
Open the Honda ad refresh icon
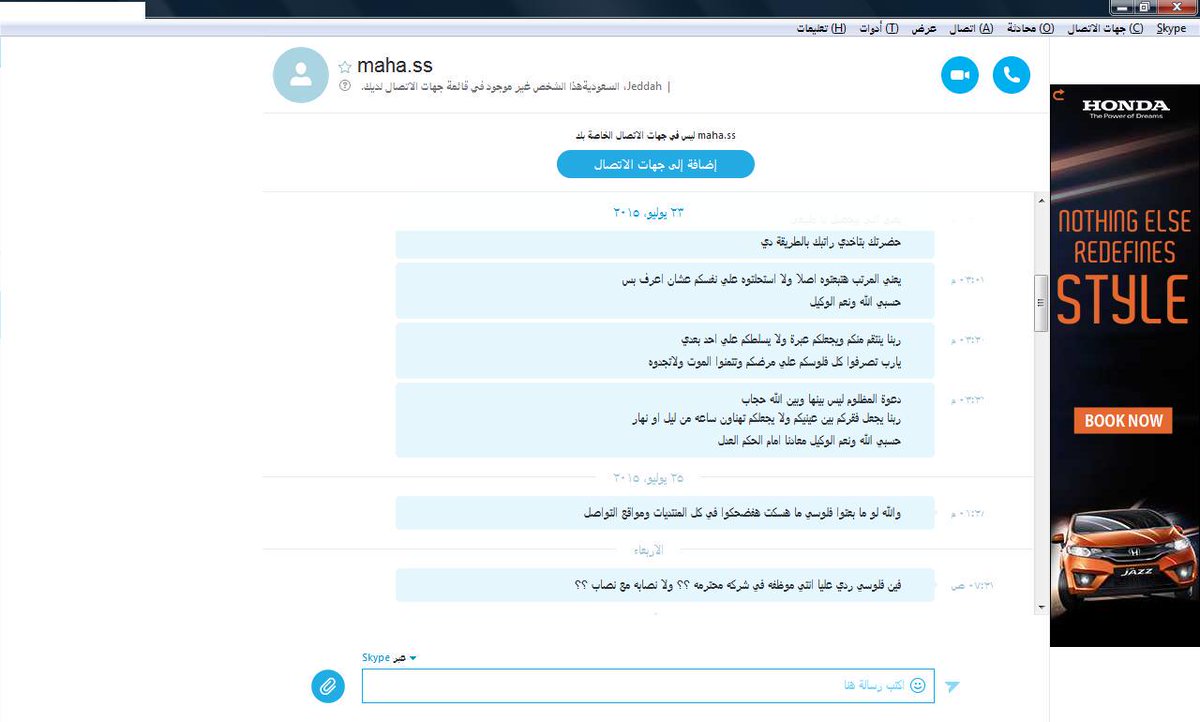click(1057, 94)
